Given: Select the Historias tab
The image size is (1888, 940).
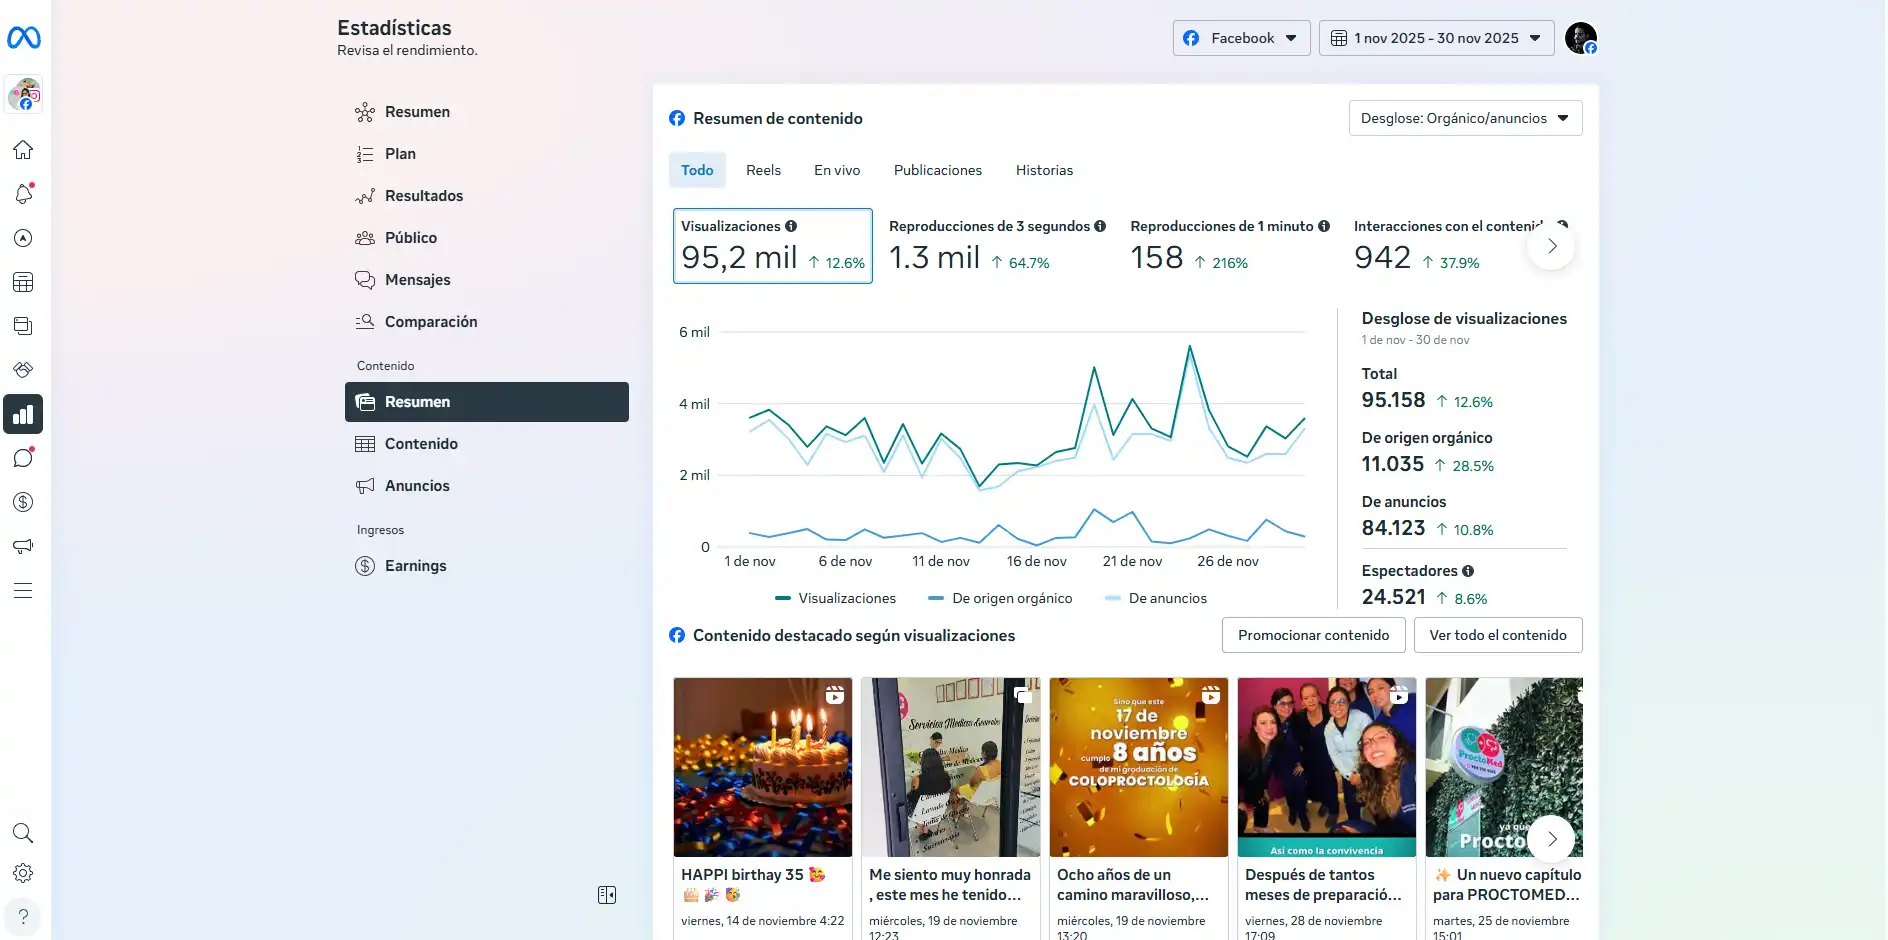Looking at the screenshot, I should [1044, 170].
